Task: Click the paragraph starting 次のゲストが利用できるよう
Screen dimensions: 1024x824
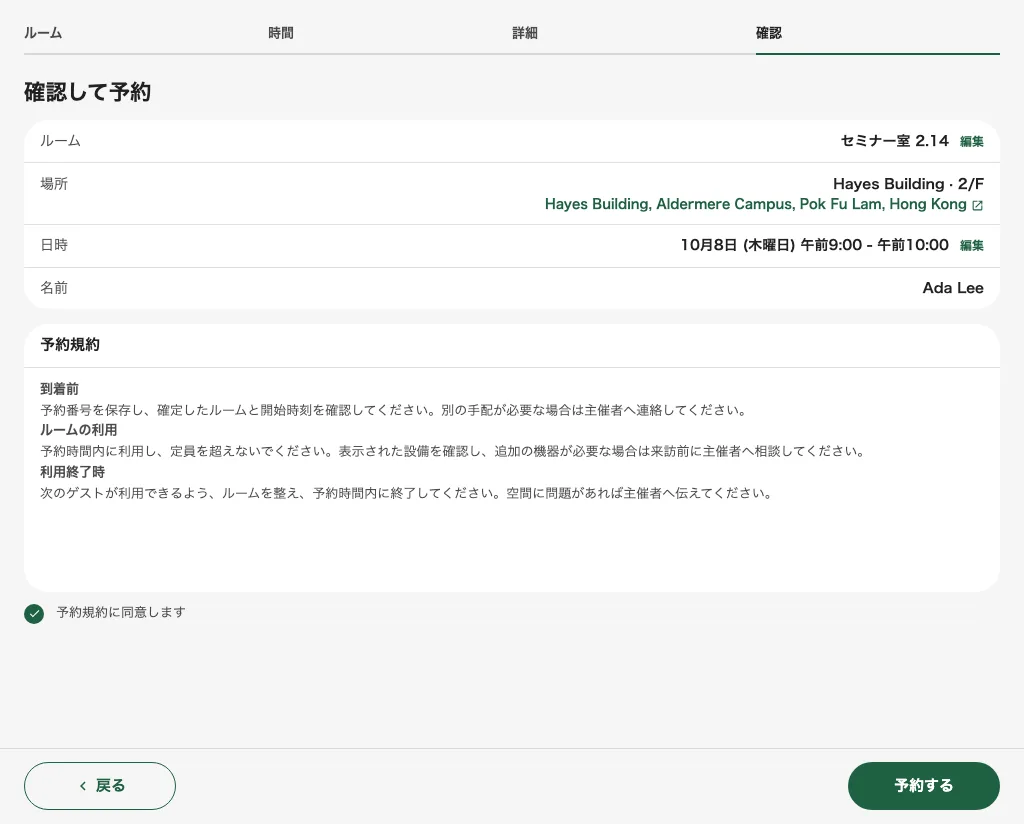Action: point(407,493)
